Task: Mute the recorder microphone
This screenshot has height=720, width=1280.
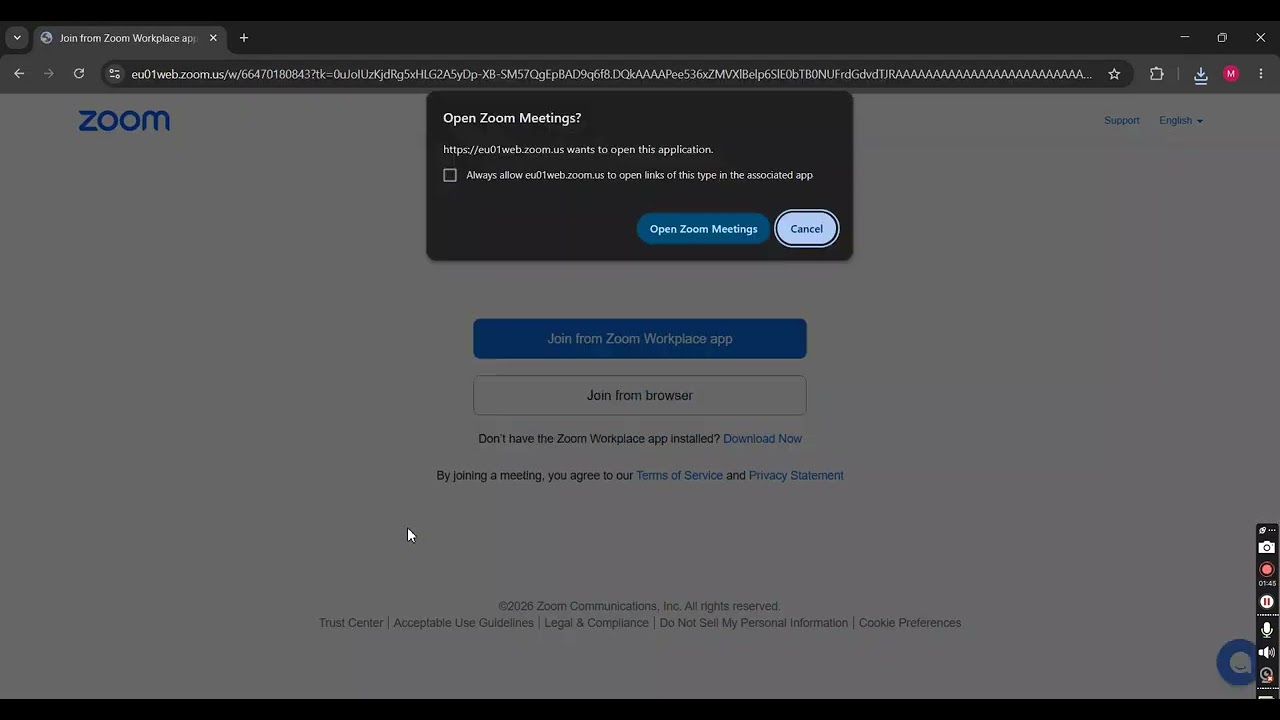Action: (1267, 629)
